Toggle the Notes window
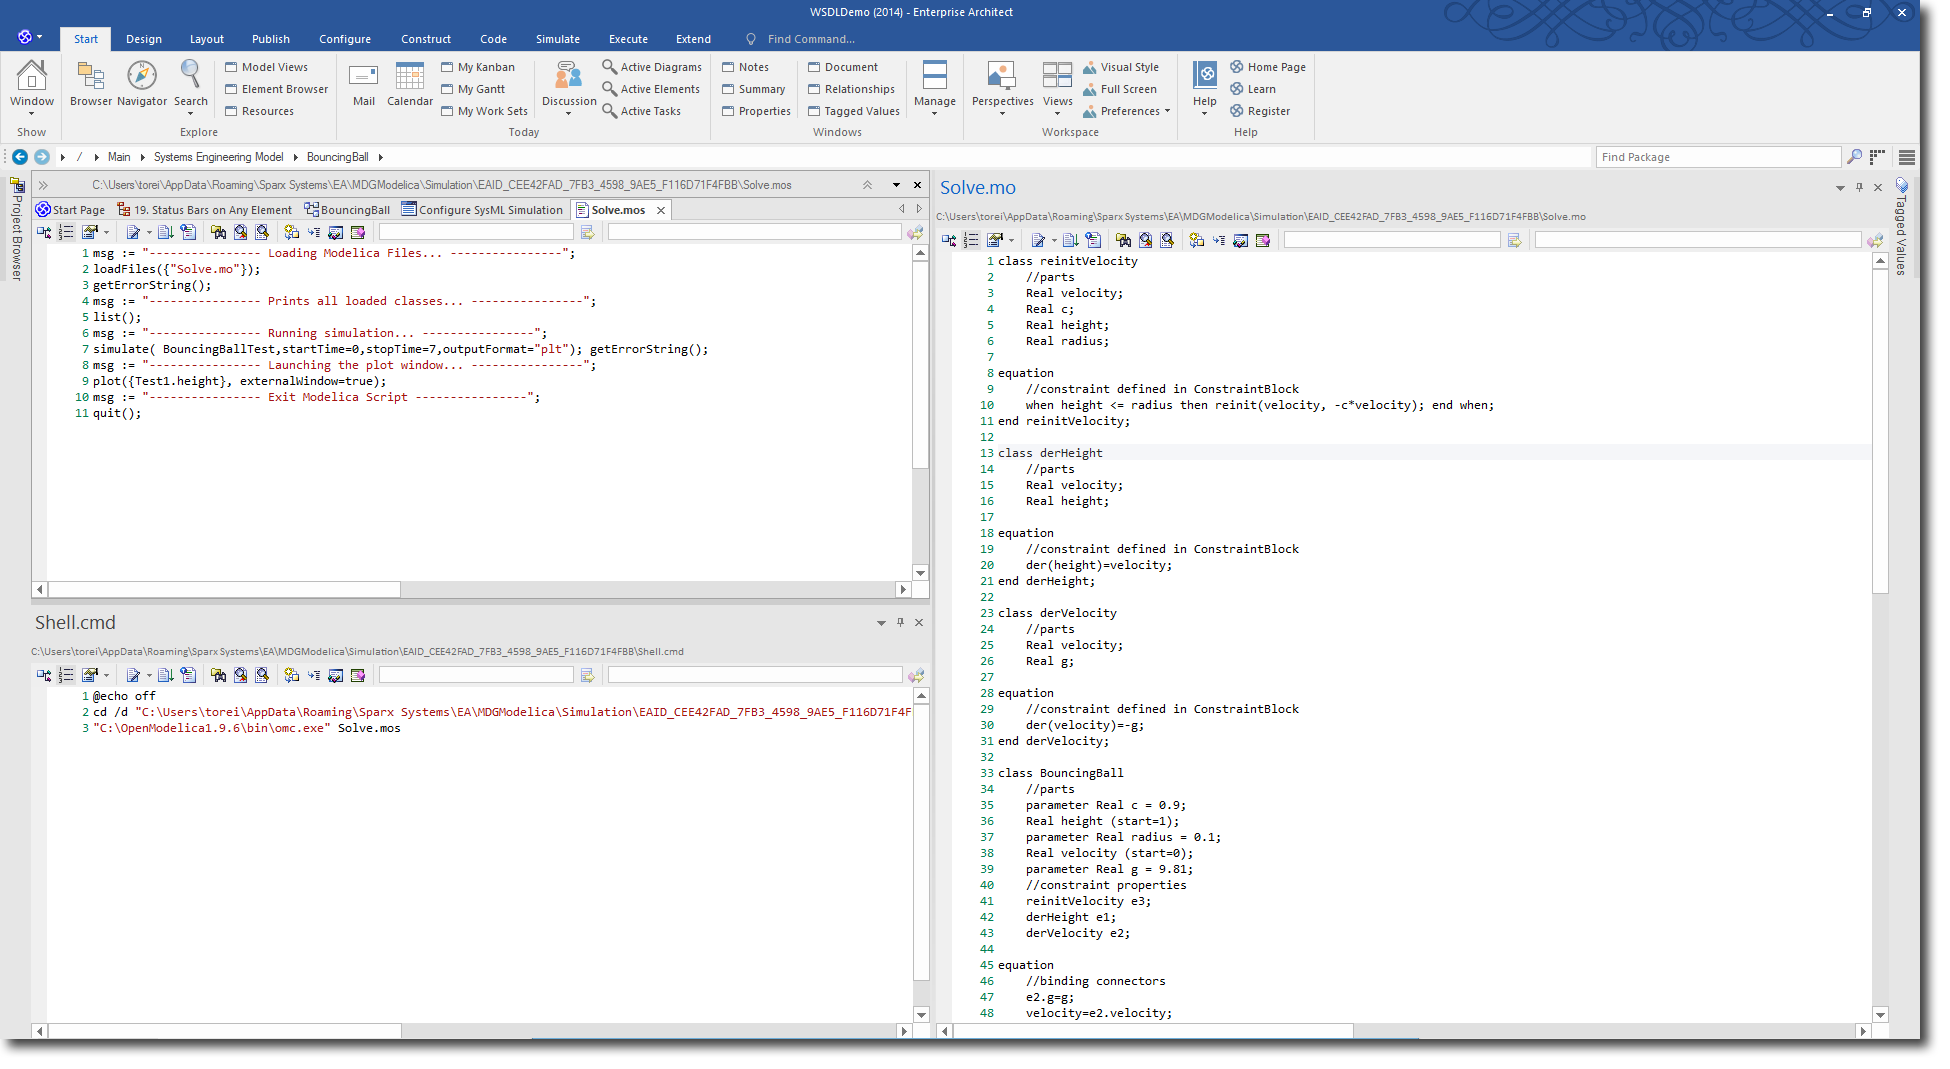 [x=745, y=67]
